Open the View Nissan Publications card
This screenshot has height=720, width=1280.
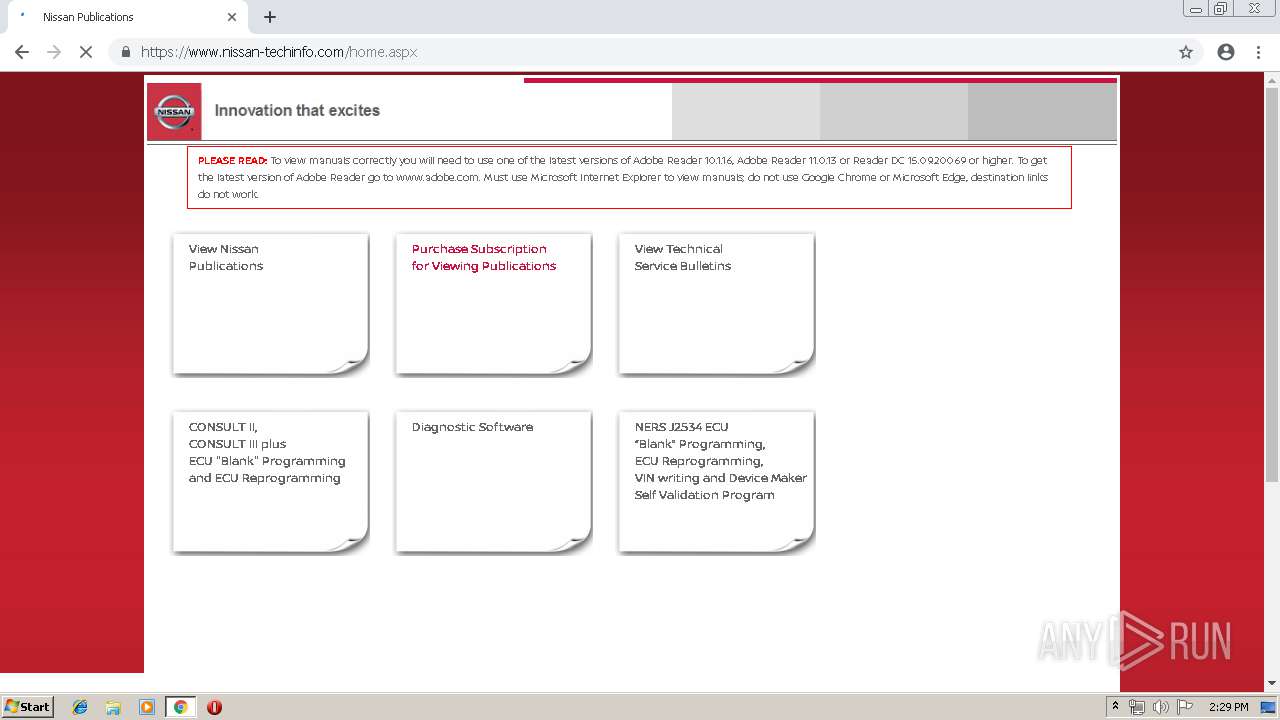270,304
